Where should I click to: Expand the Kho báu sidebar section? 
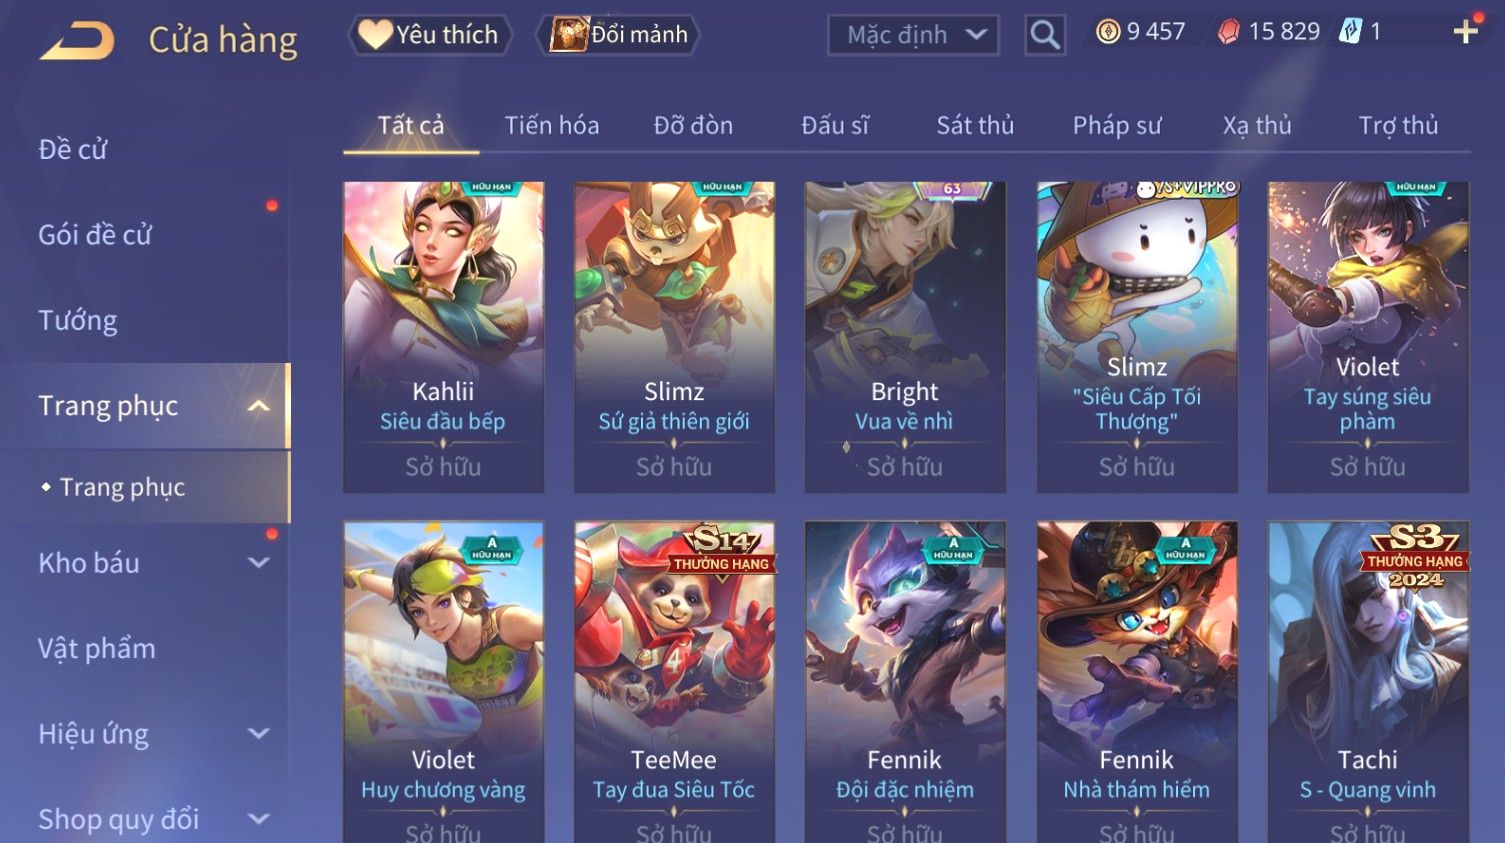pyautogui.click(x=259, y=563)
